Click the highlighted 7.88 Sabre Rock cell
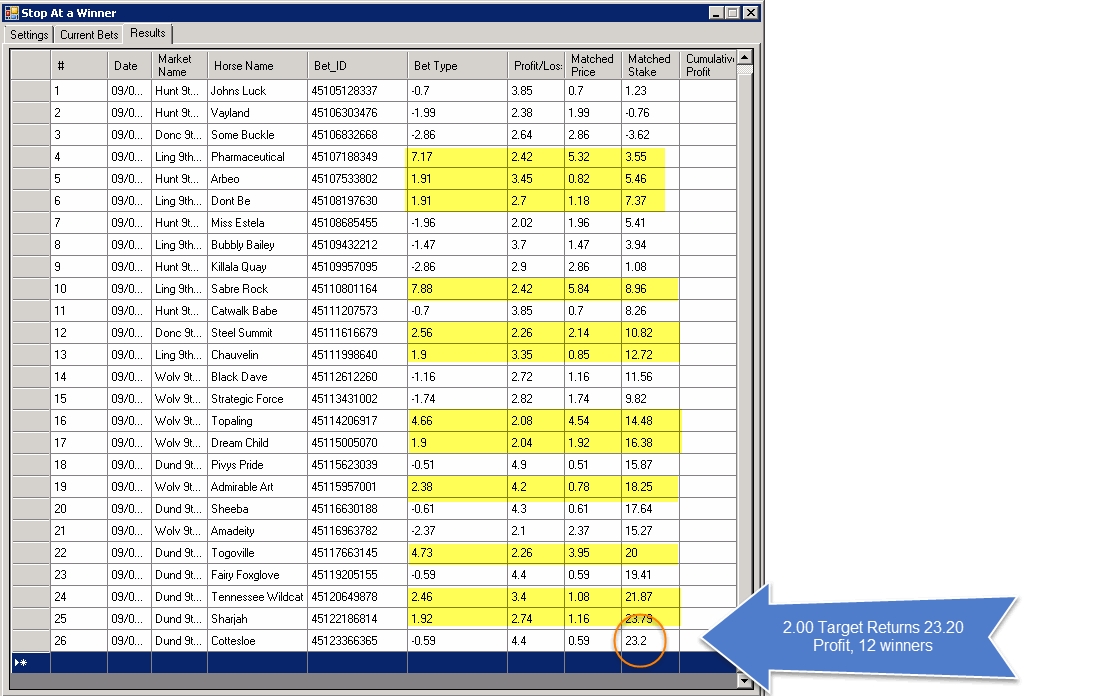Viewport: 1101px width, 696px height. pos(456,289)
